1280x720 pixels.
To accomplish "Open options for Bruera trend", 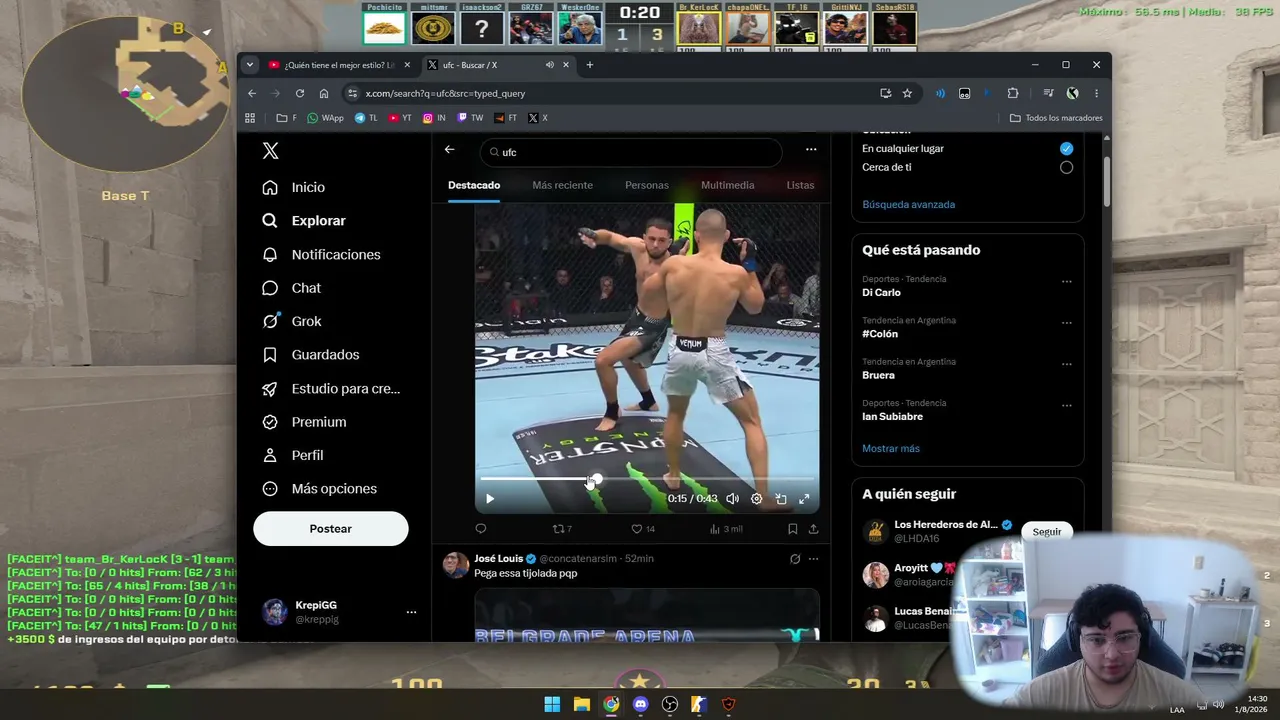I will pos(1066,364).
